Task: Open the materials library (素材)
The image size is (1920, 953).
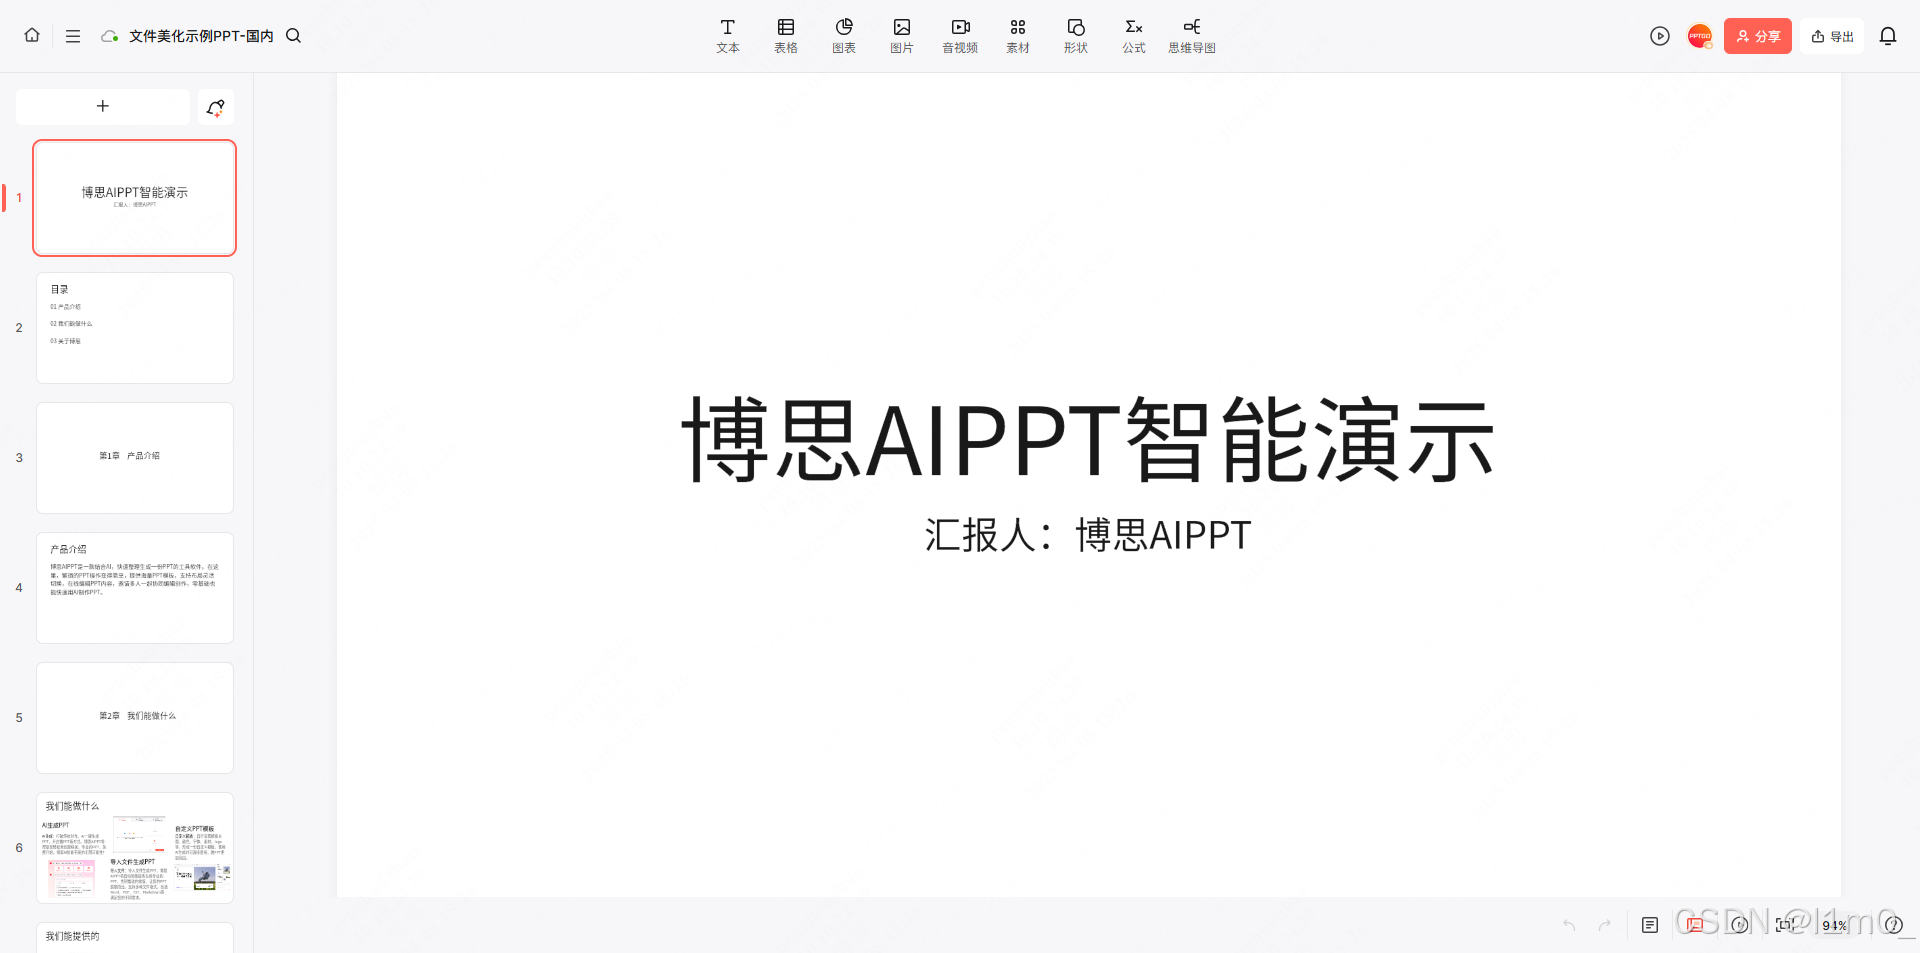Action: (1018, 36)
